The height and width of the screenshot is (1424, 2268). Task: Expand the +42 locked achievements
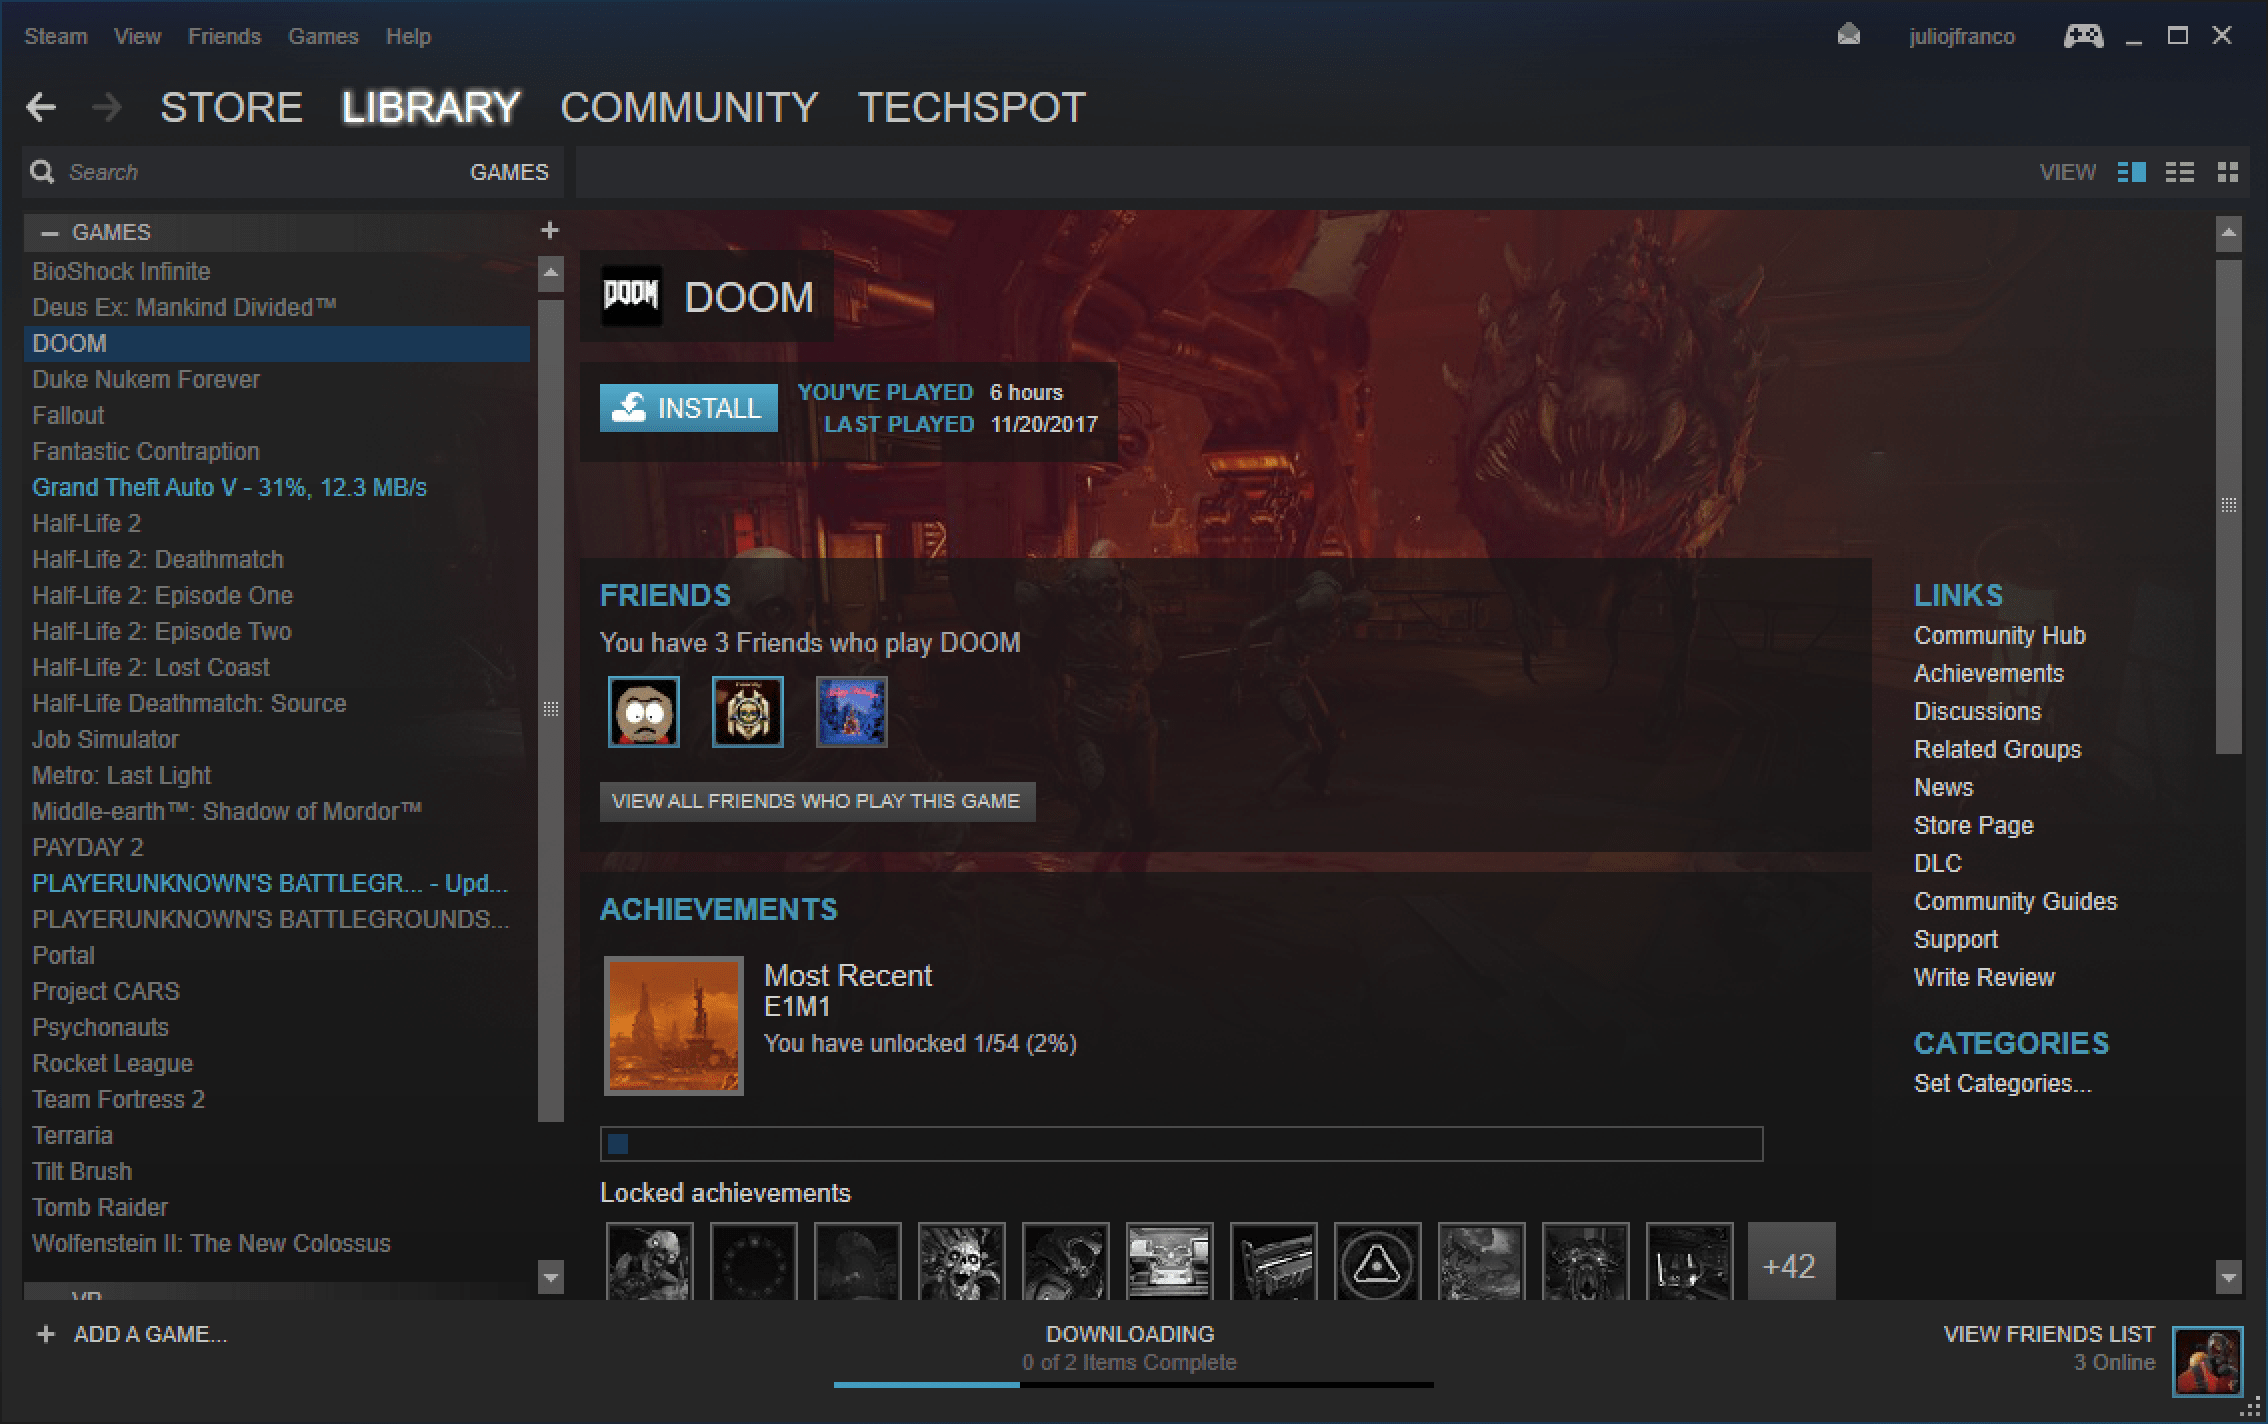point(1790,1265)
